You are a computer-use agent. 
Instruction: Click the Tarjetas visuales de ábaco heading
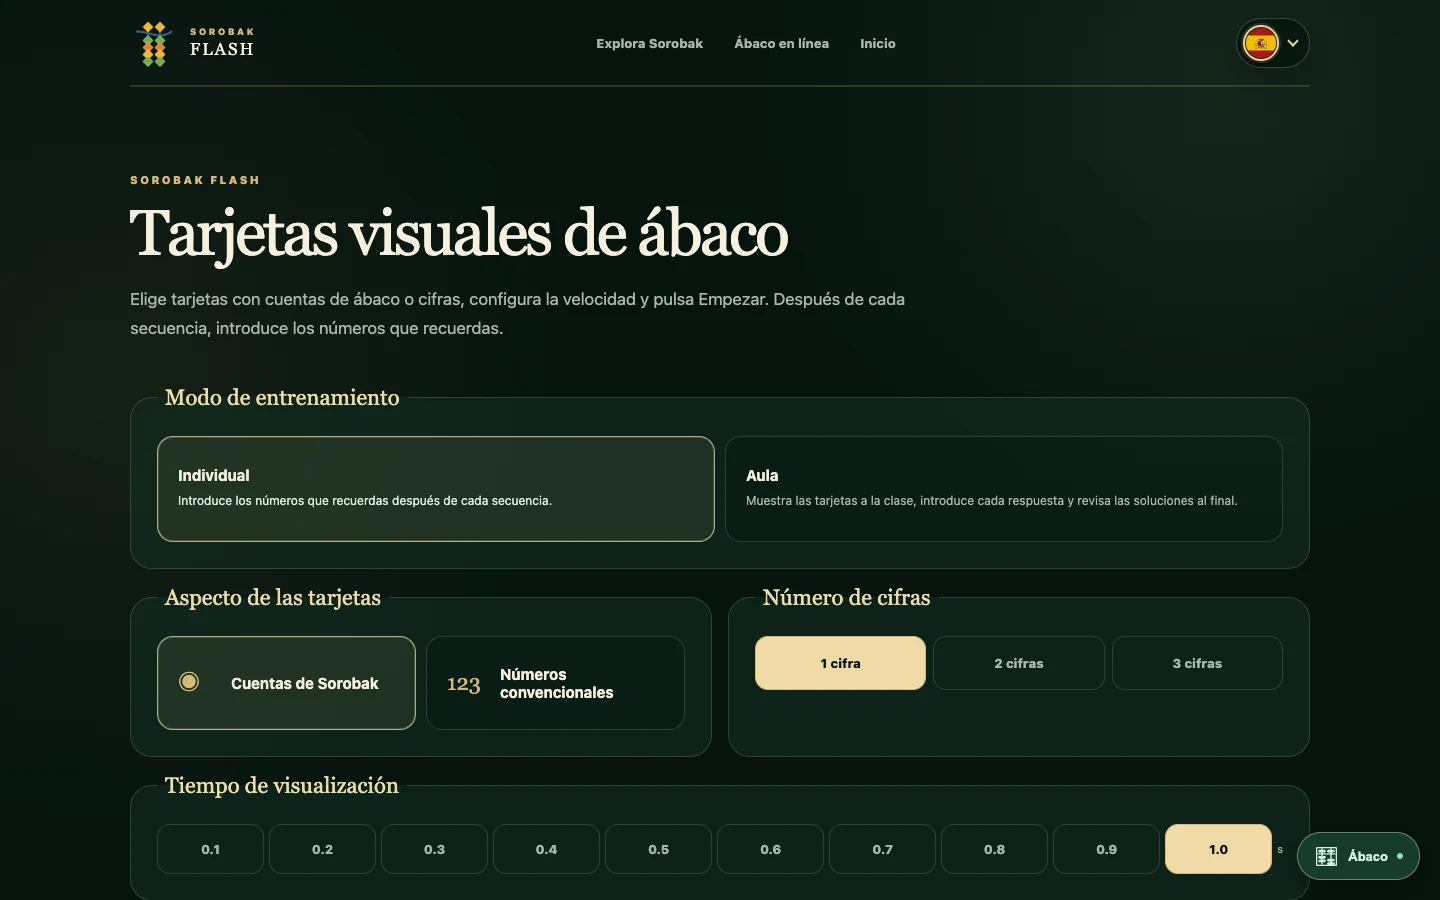point(459,233)
